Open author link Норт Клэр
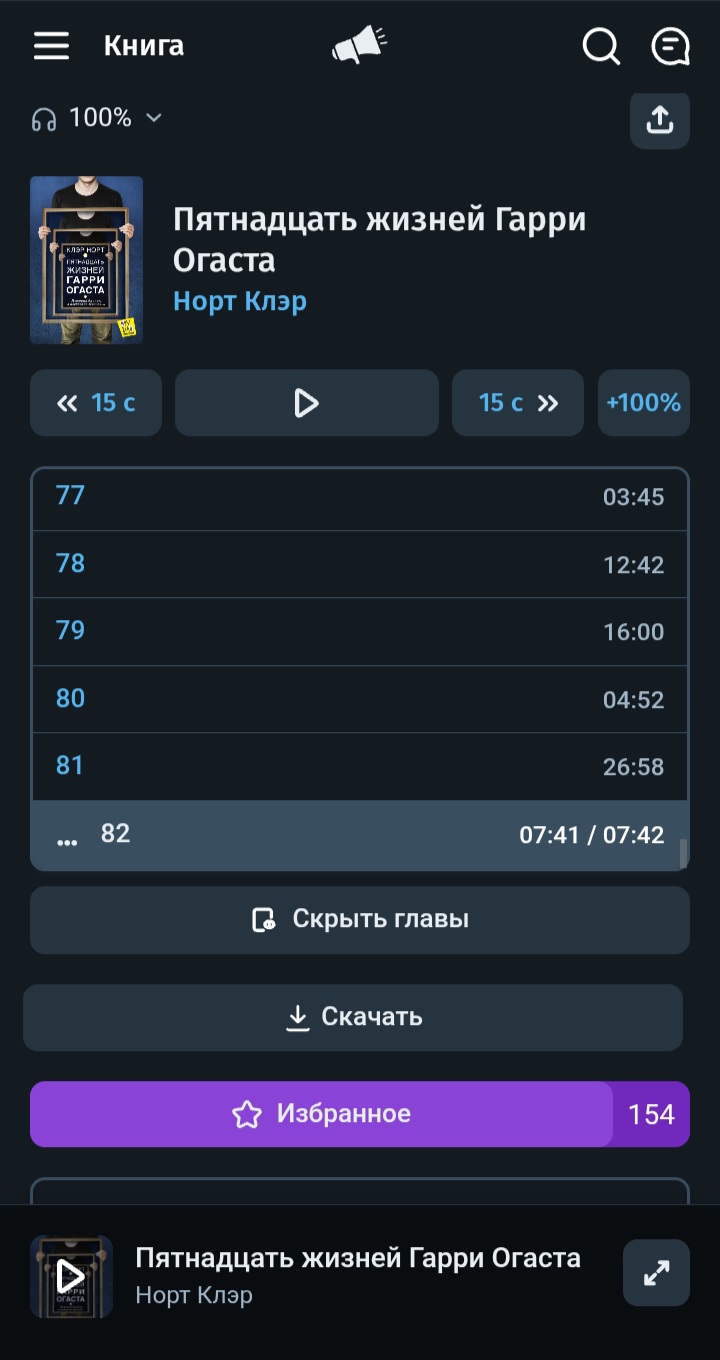Screen dimensions: 720x1360 coord(240,301)
